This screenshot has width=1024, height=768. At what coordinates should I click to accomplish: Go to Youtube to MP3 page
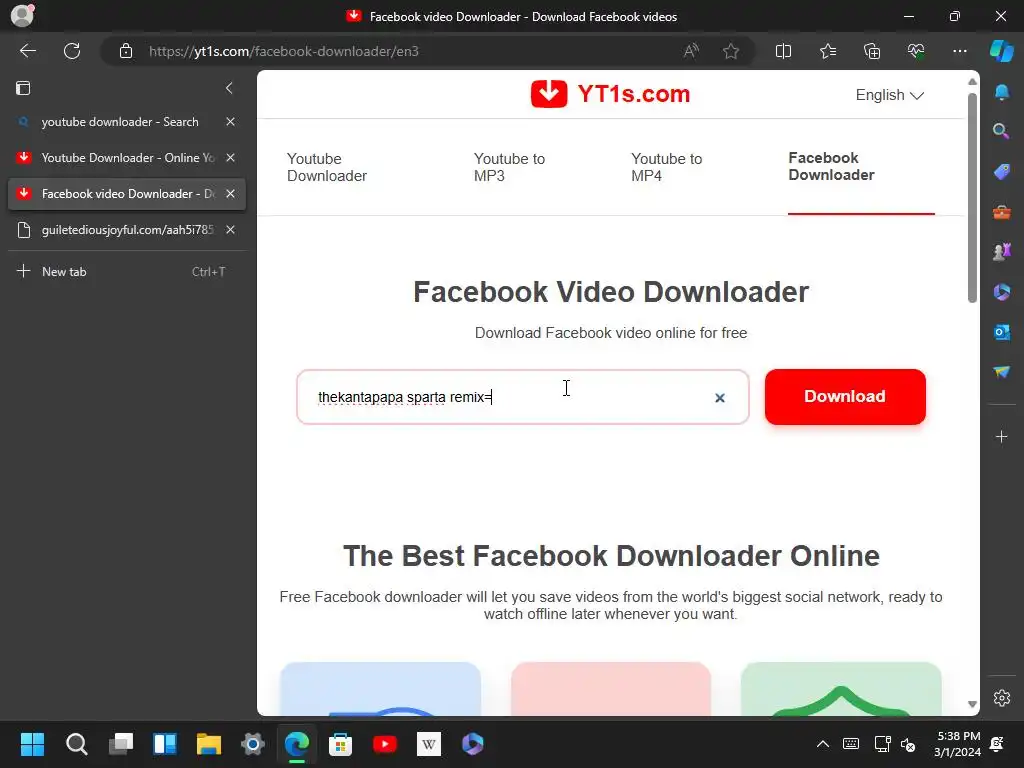509,167
